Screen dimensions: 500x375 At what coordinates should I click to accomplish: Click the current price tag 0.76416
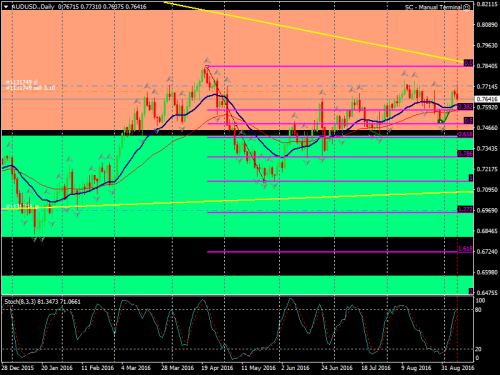(x=487, y=99)
